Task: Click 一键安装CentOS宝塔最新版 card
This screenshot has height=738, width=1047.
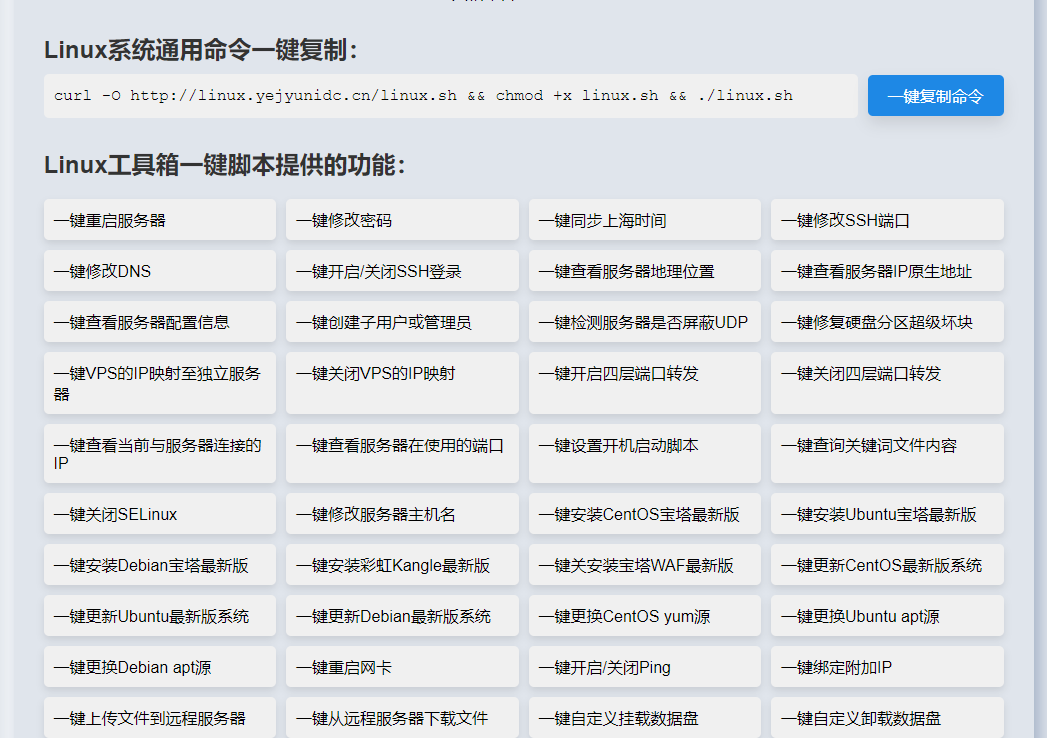Action: [x=644, y=514]
